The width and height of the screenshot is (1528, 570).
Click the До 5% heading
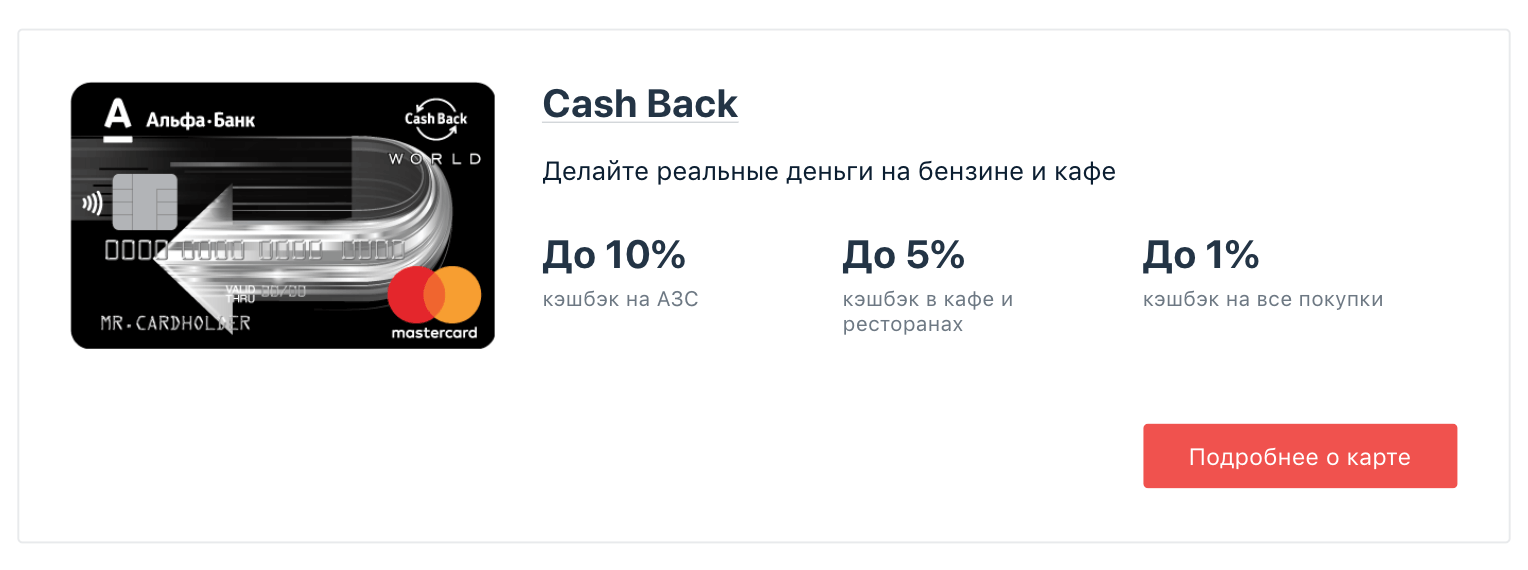[x=904, y=255]
